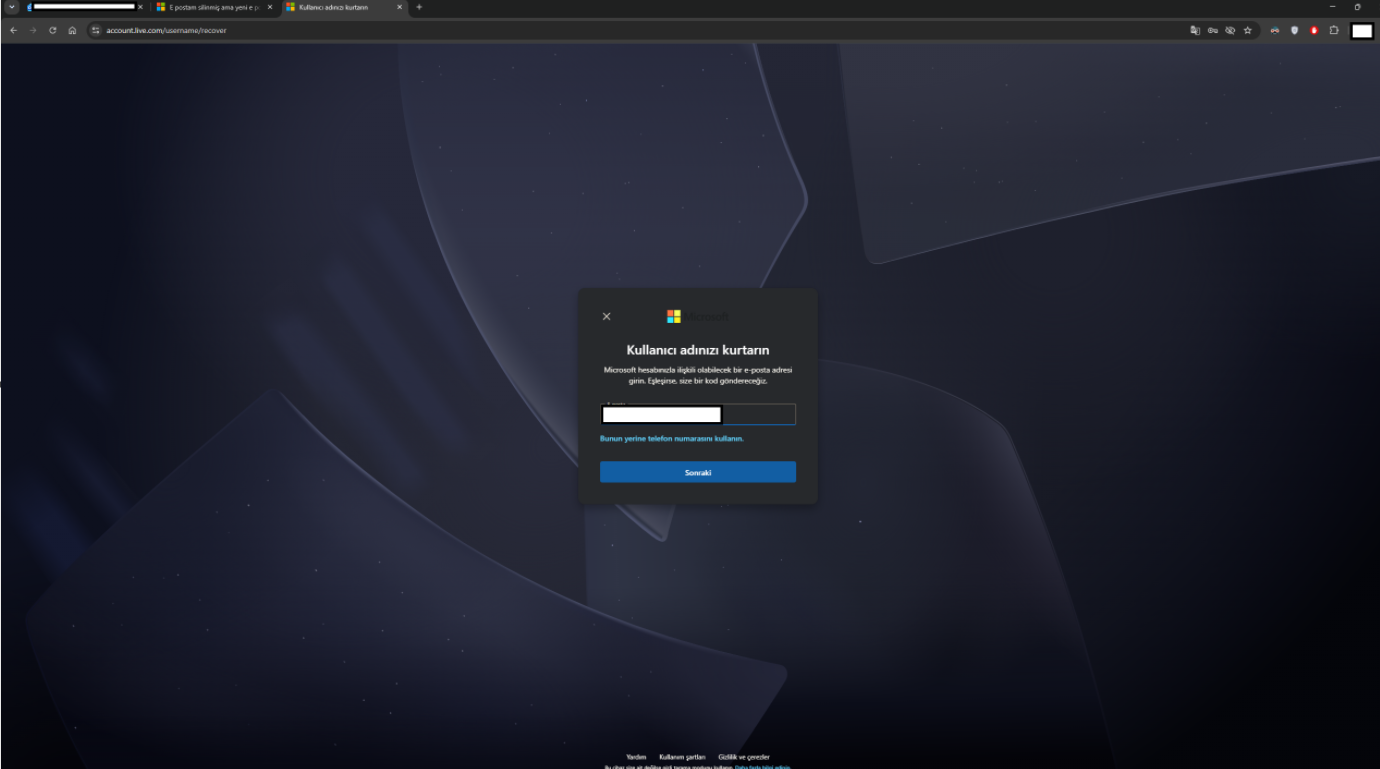Open the tab search dropdown arrow

pos(13,7)
